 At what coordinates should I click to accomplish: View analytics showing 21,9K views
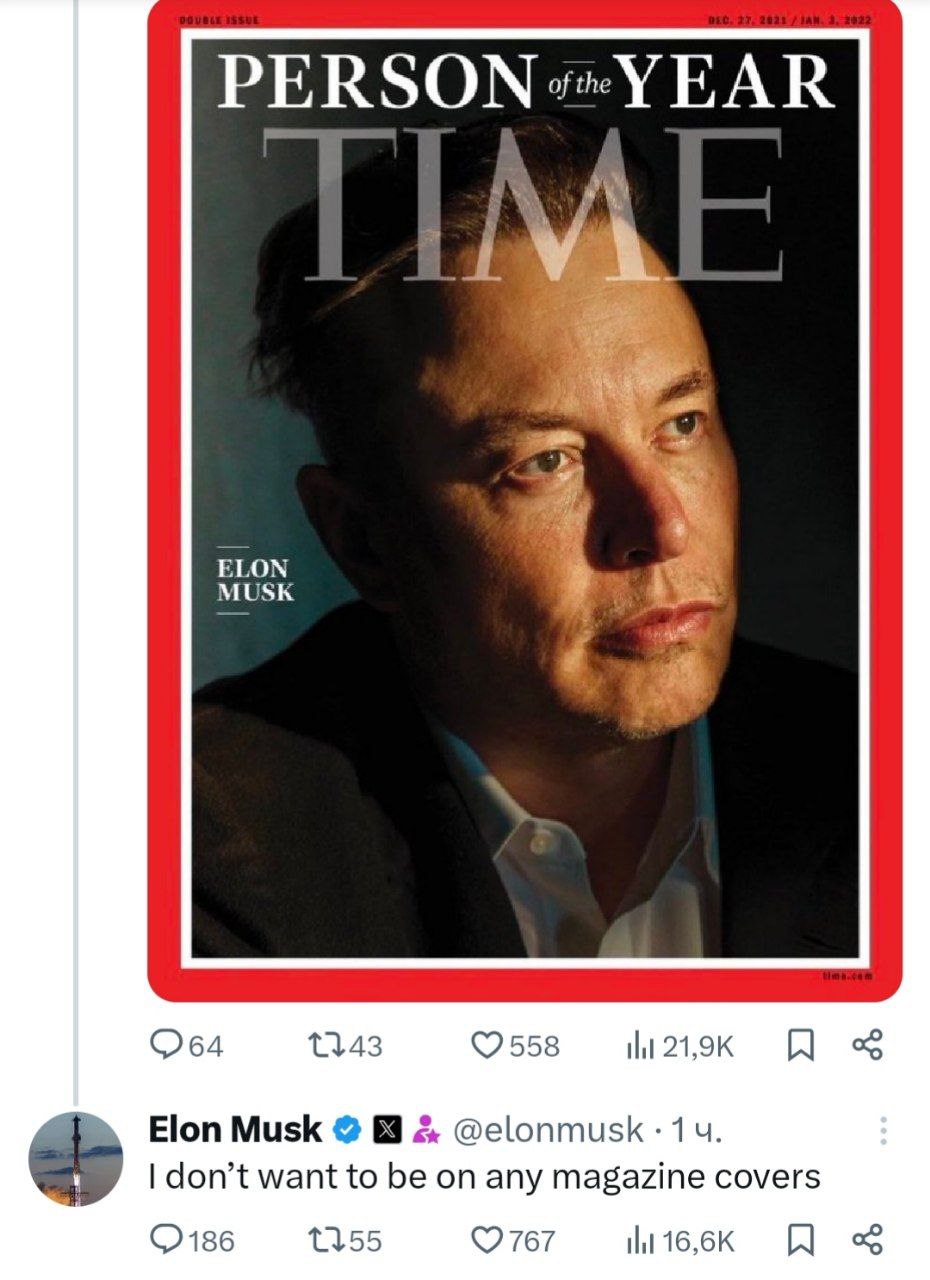point(679,1046)
